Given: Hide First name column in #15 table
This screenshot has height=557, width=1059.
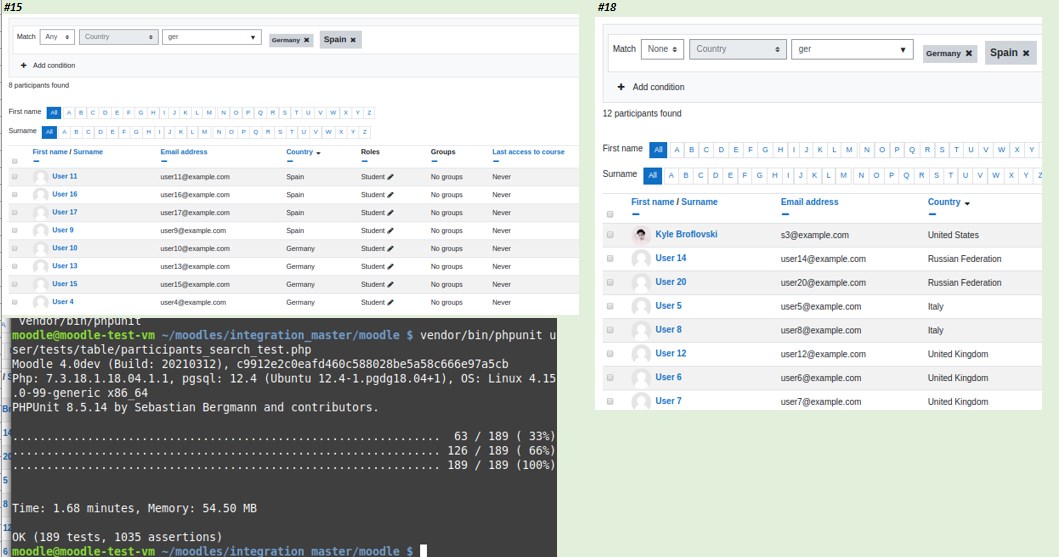Looking at the screenshot, I should [36, 161].
